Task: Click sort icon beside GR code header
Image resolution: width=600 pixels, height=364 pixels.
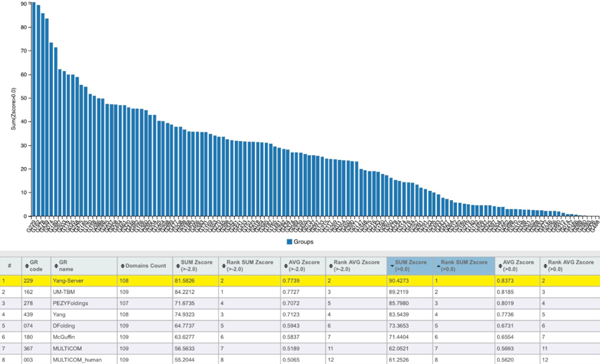Action: 27,266
